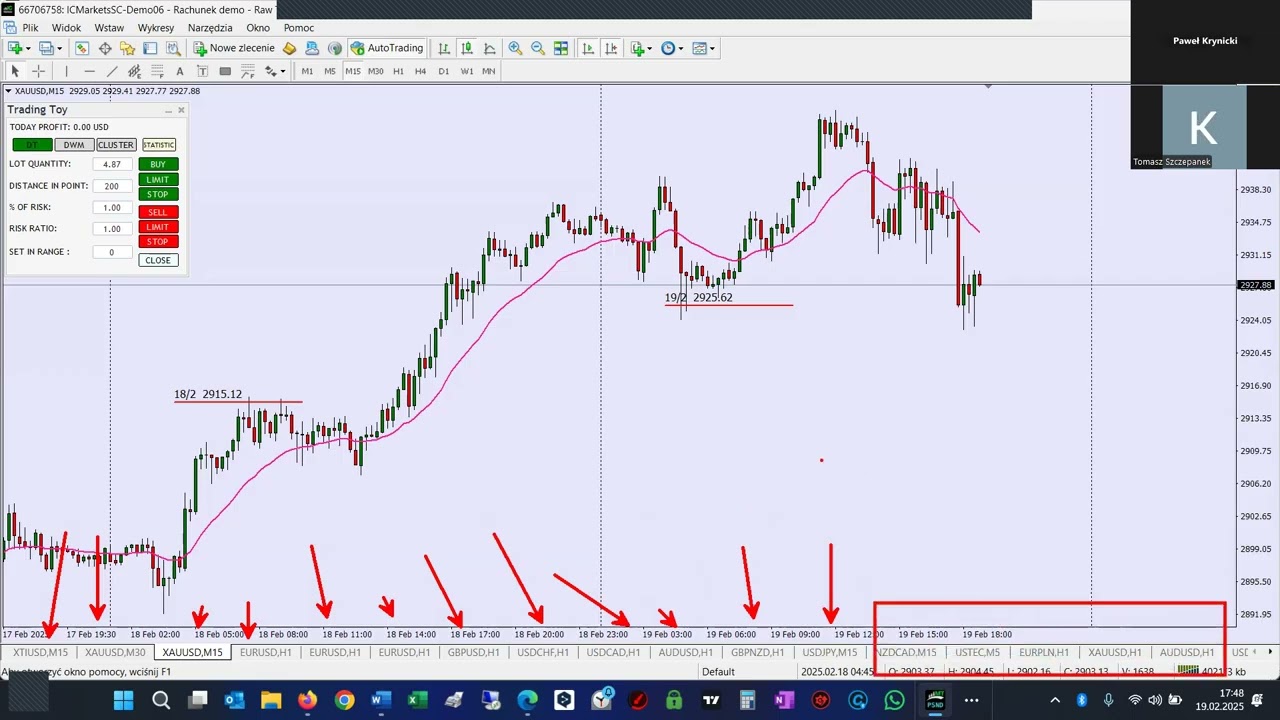Select the crosshair tool
Viewport: 1280px width, 720px height.
coord(38,71)
